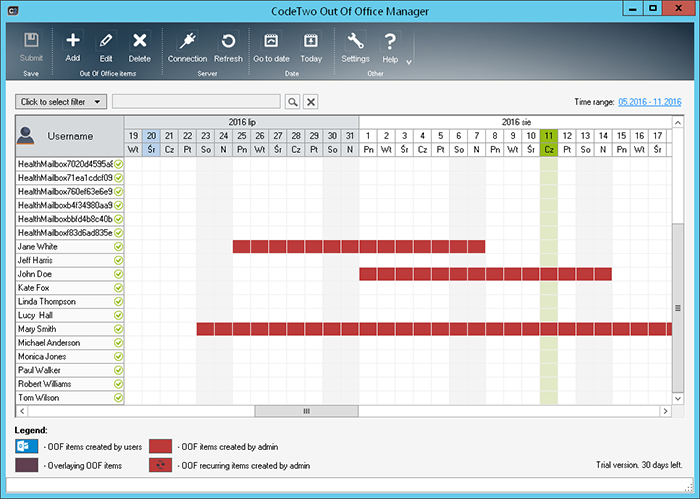Select the Jeff Harris user row
Image resolution: width=700 pixels, height=499 pixels.
tap(70, 260)
